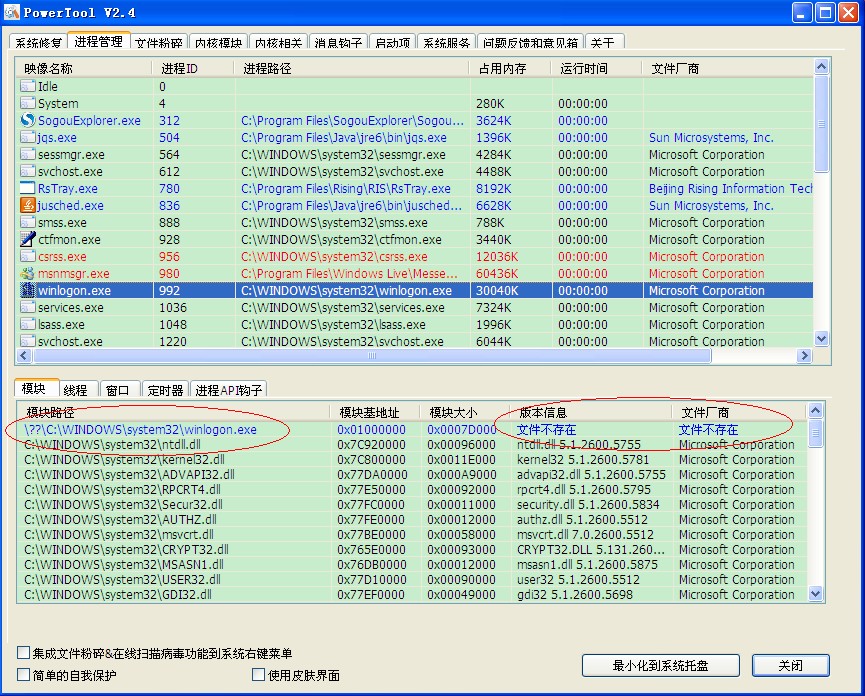This screenshot has height=696, width=865.
Task: Click the sessmgr.exe process icon
Action: coord(28,154)
